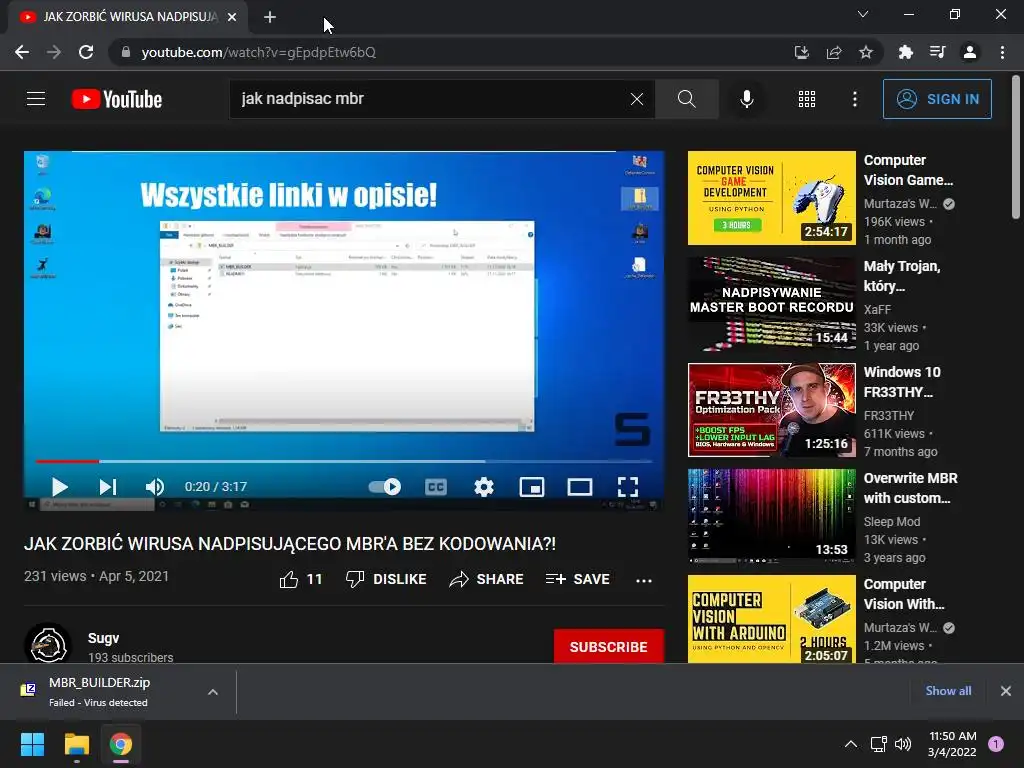Open the Windows 10 FR33THY video title
The width and height of the screenshot is (1024, 768).
(902, 382)
